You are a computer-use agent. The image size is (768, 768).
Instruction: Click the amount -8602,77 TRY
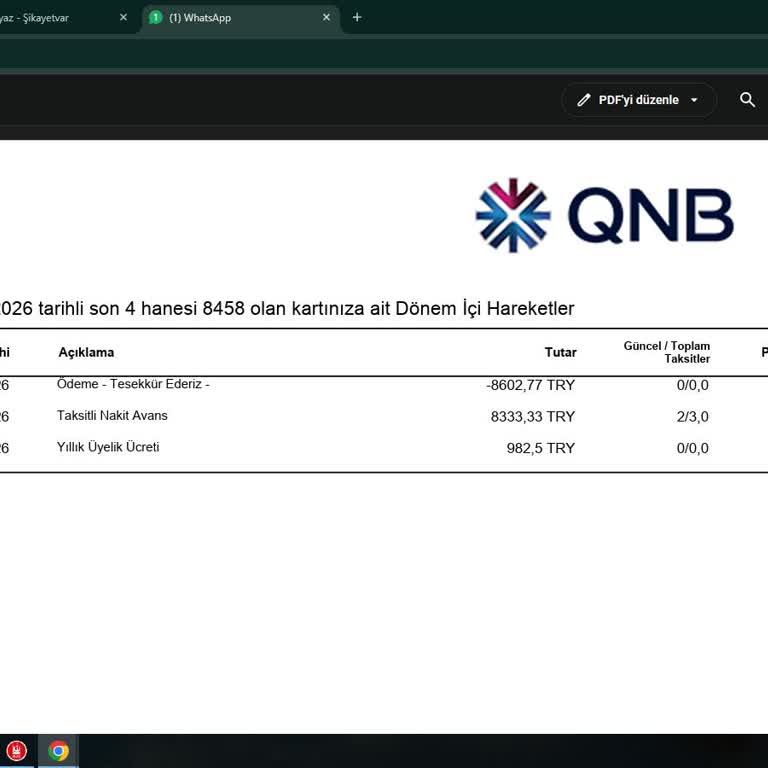[x=530, y=385]
